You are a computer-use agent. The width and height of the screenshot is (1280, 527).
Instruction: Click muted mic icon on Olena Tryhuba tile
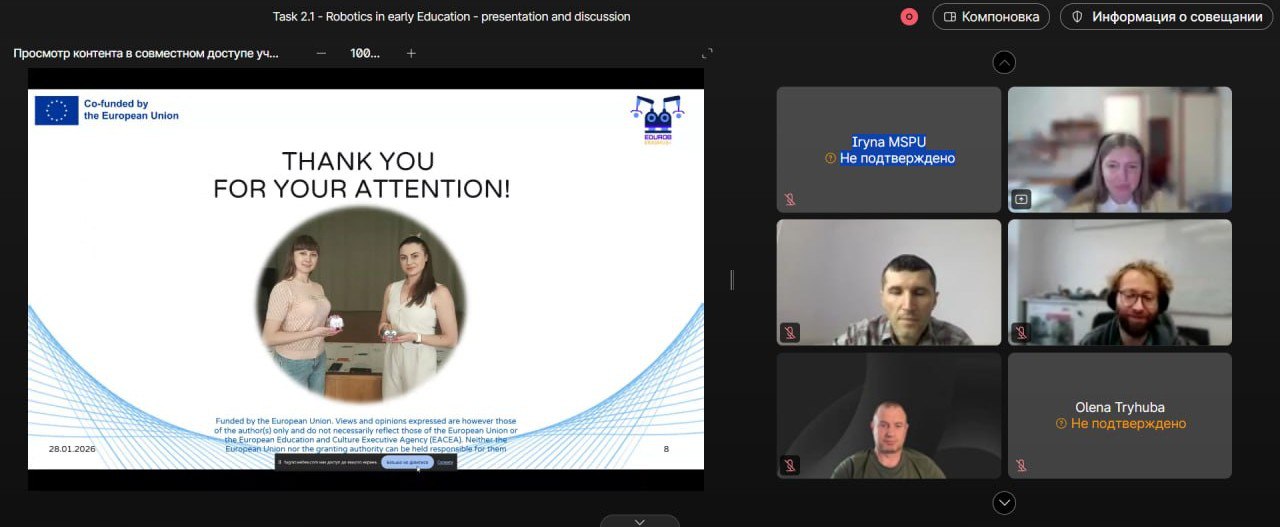point(1021,465)
